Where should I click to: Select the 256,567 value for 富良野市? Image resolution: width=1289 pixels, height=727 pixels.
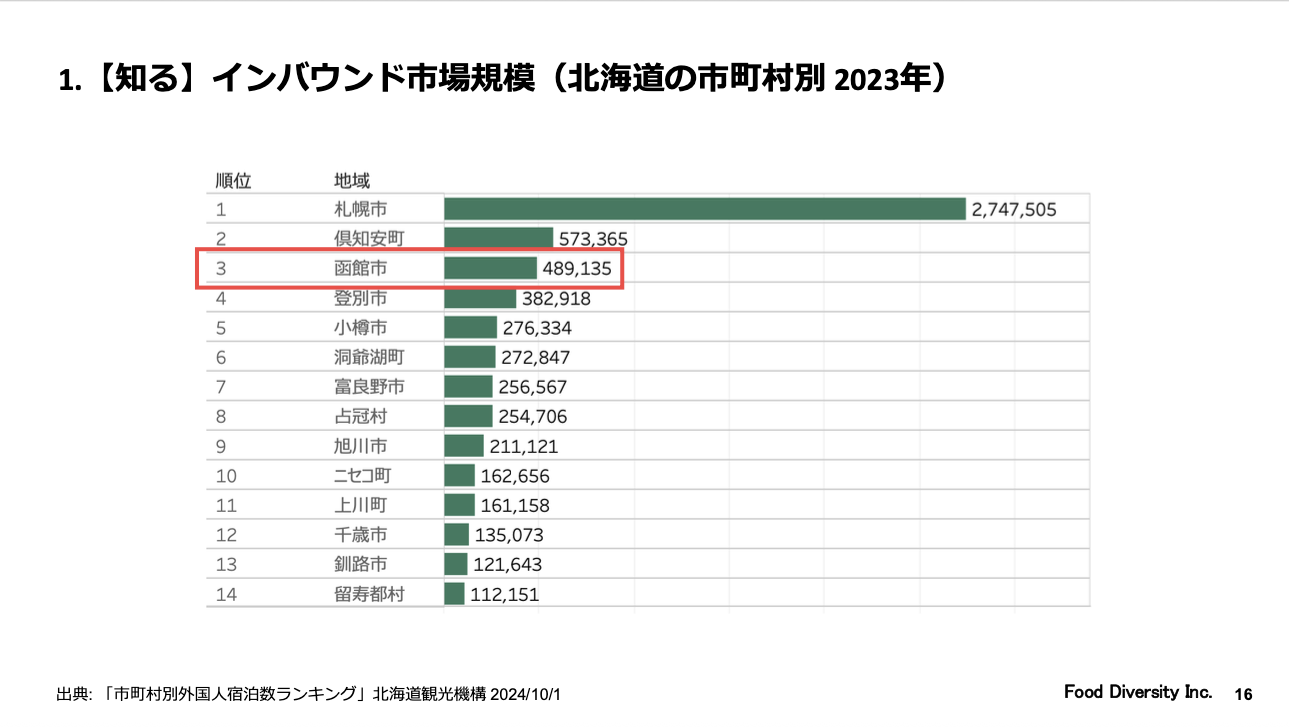click(531, 387)
